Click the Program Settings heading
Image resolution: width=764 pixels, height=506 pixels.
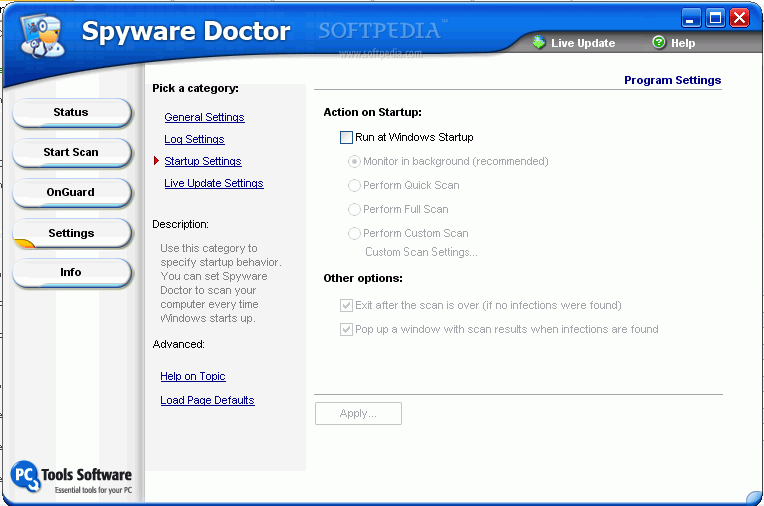pos(672,80)
